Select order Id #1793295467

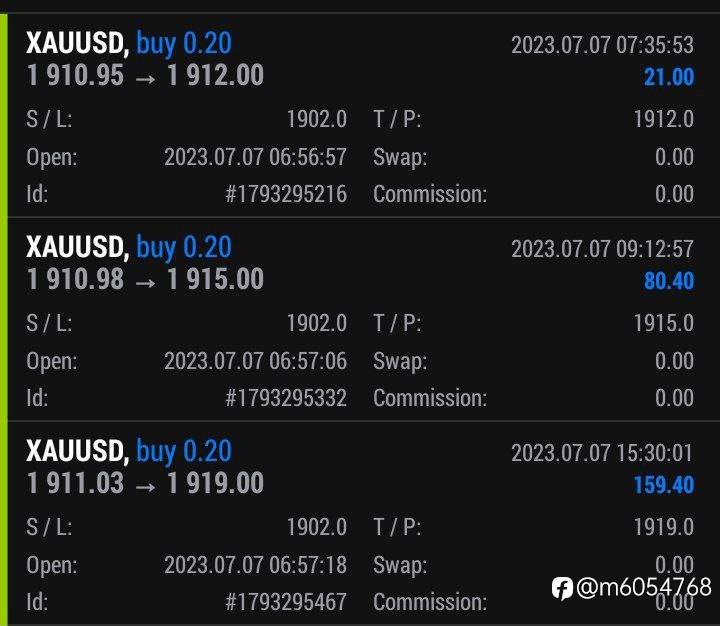point(286,602)
